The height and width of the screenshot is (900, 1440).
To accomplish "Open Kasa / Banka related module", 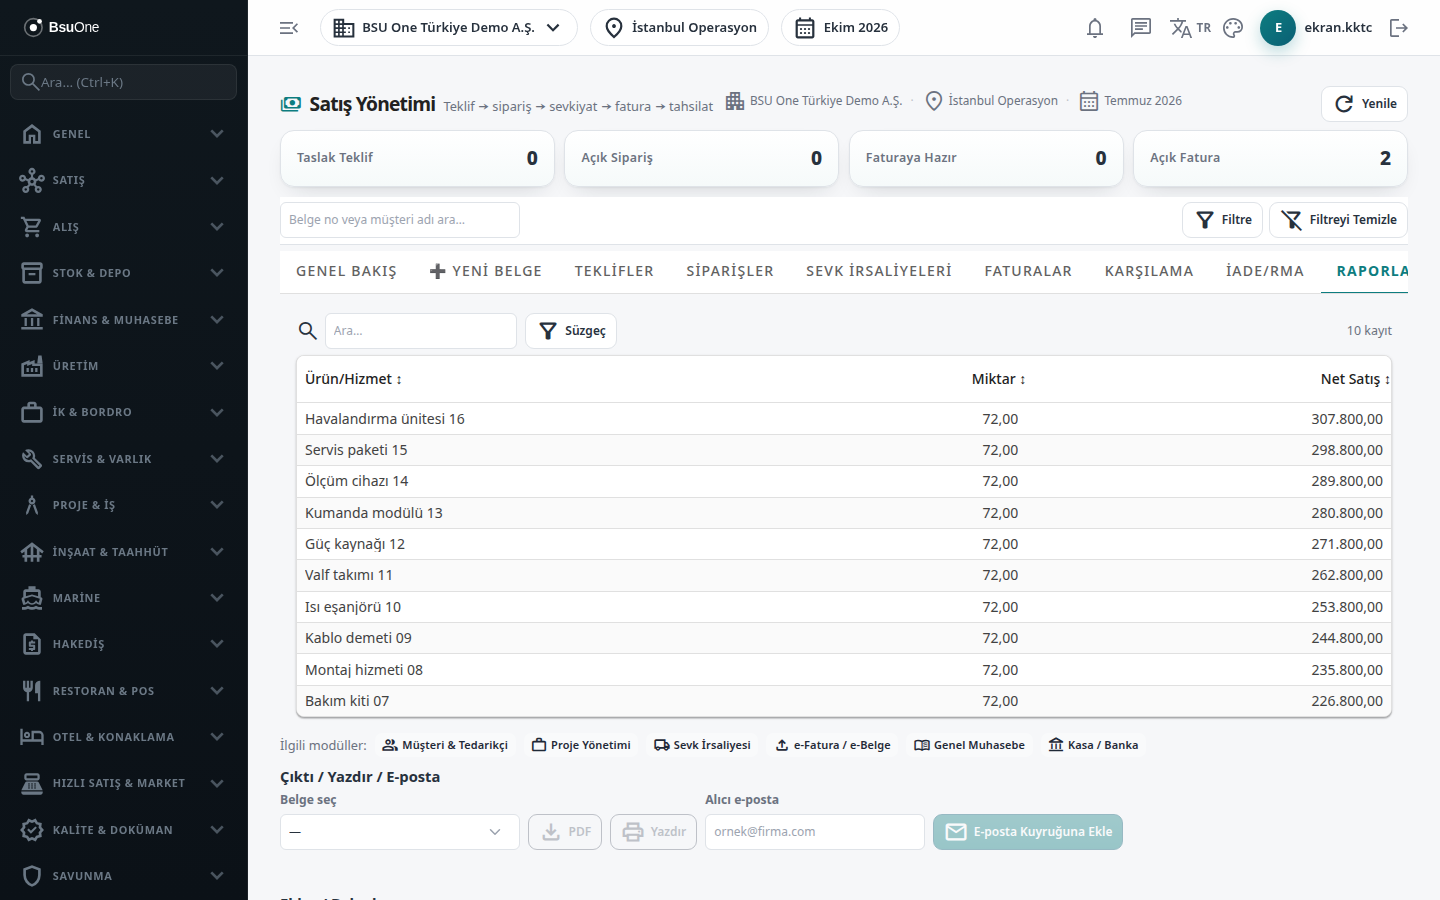I will [1093, 745].
